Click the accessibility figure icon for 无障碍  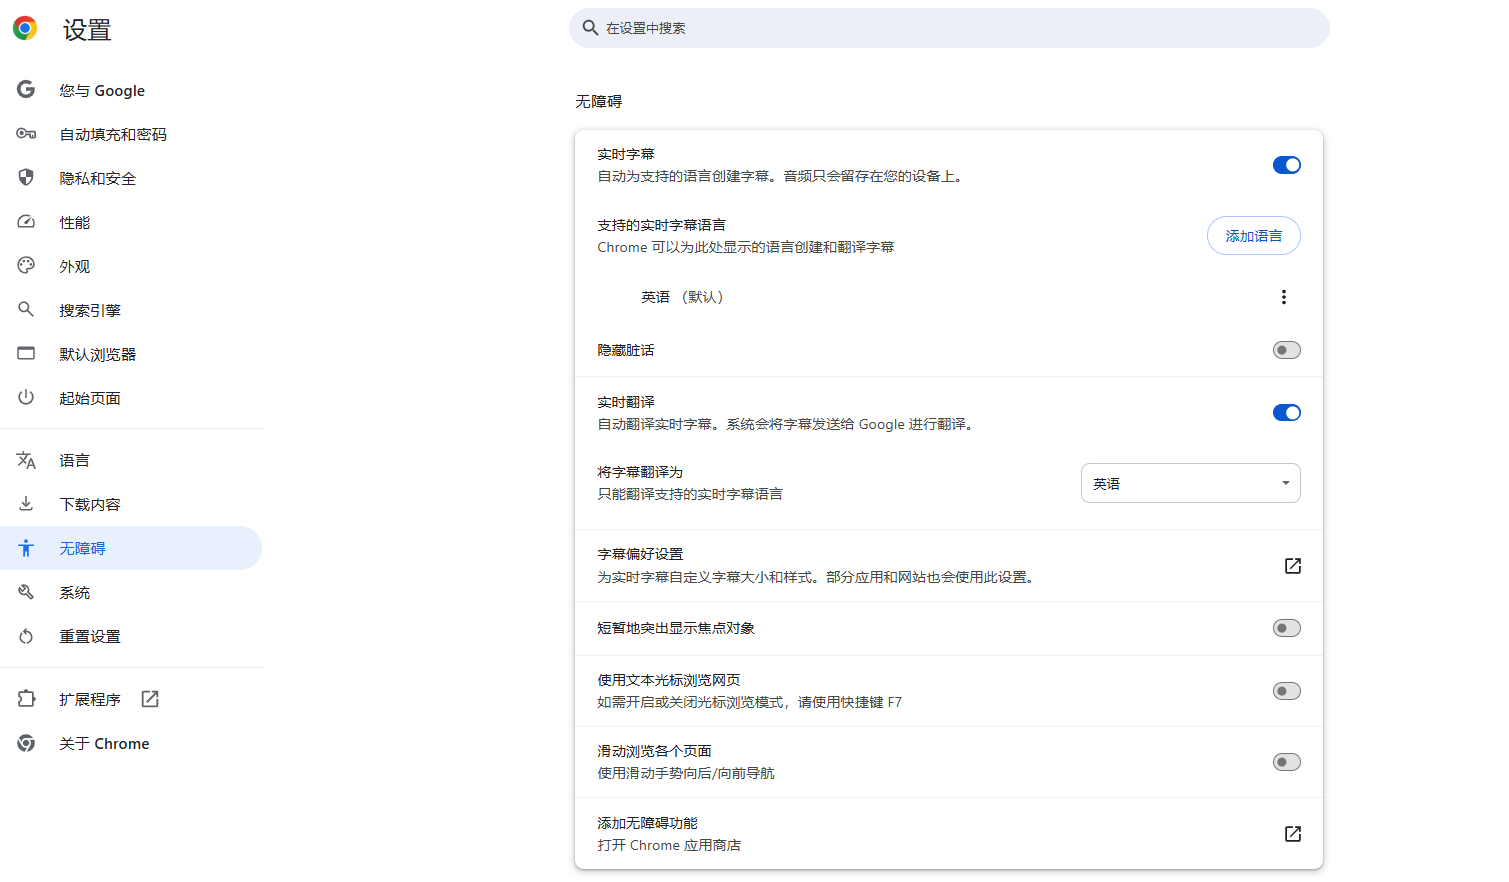click(26, 548)
